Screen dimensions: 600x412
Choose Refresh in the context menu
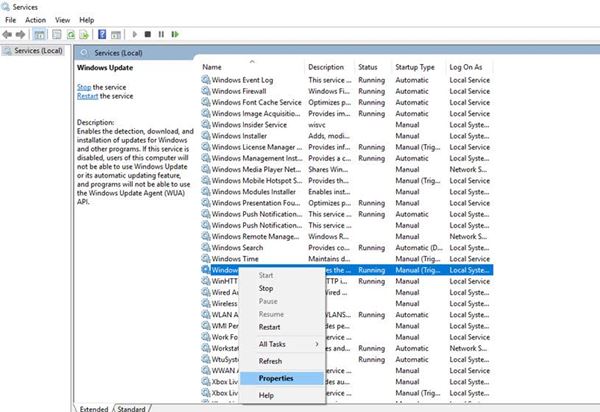point(282,361)
